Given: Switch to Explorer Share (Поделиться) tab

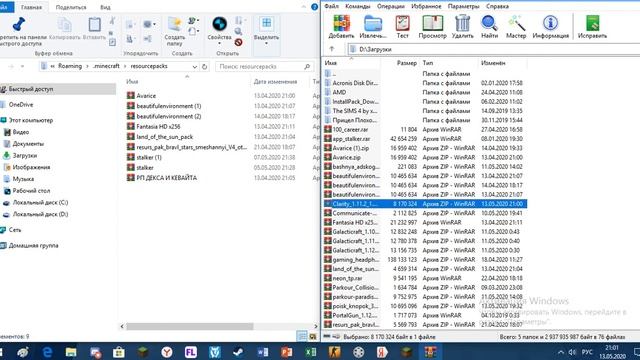Looking at the screenshot, I should click(71, 7).
